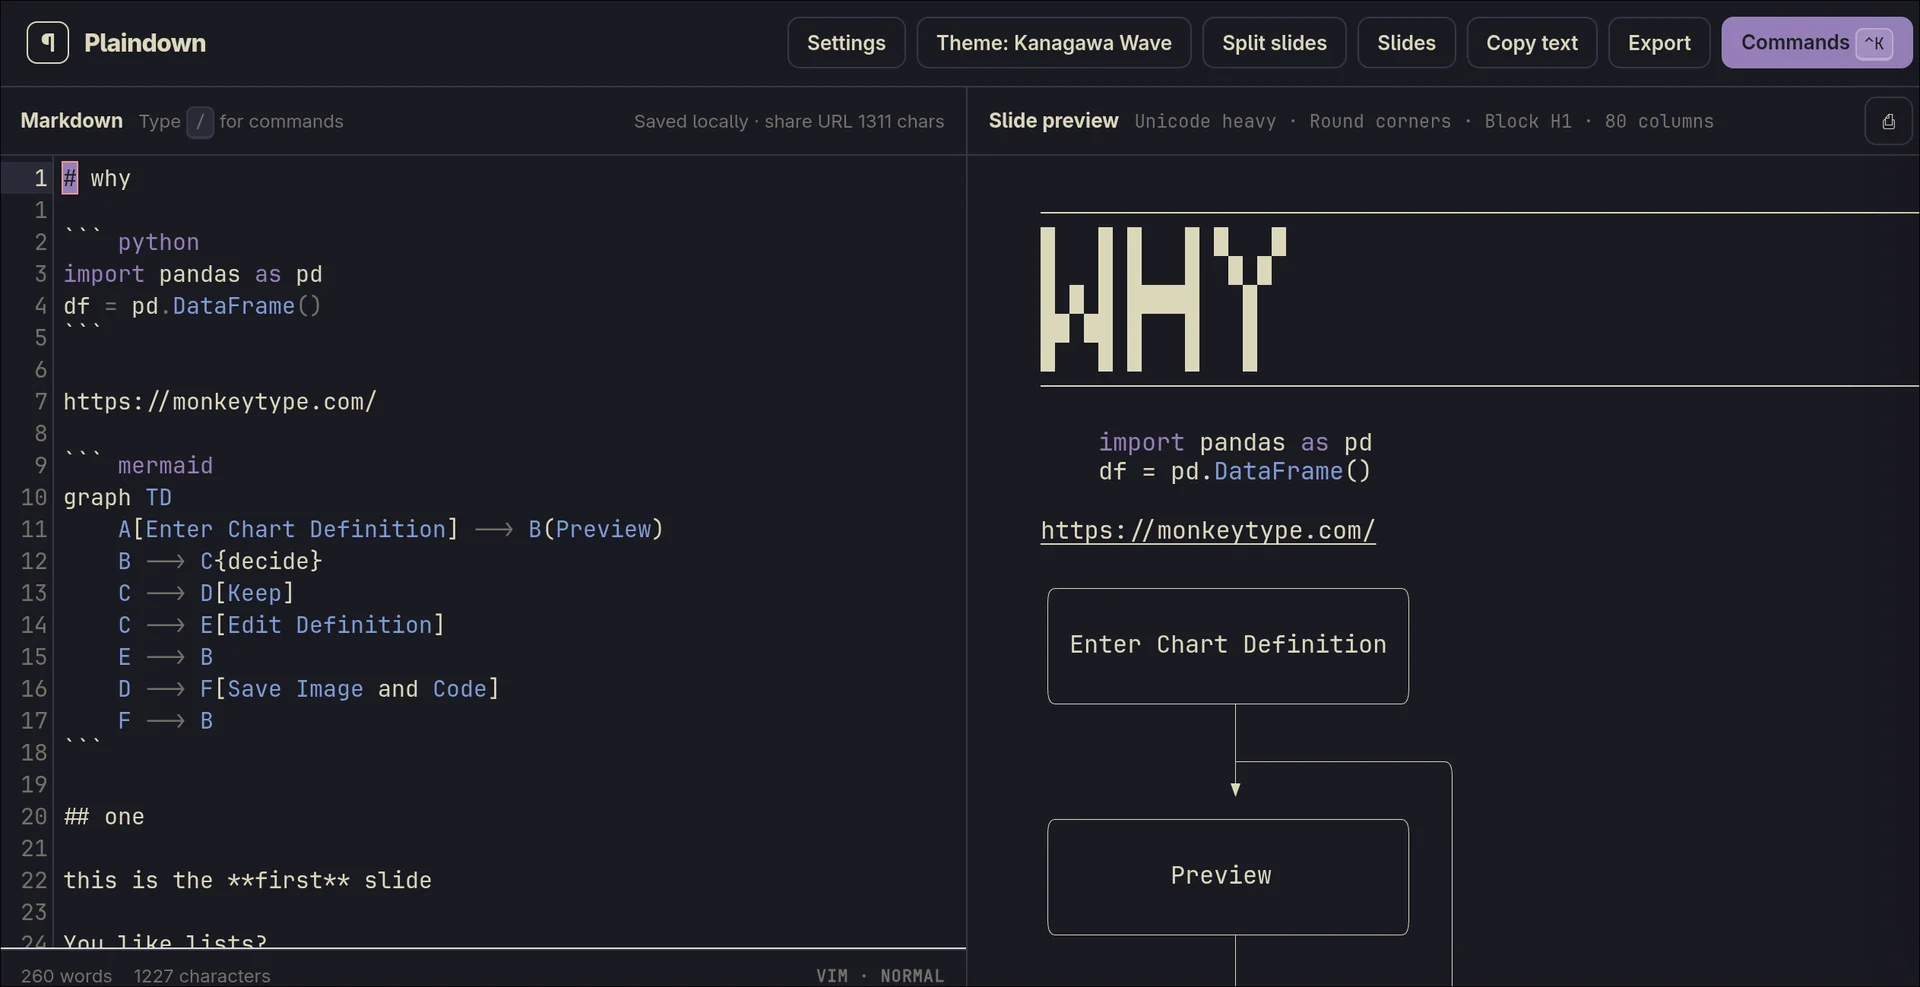Image resolution: width=1920 pixels, height=987 pixels.
Task: Toggle Split slides mode
Action: pos(1274,43)
